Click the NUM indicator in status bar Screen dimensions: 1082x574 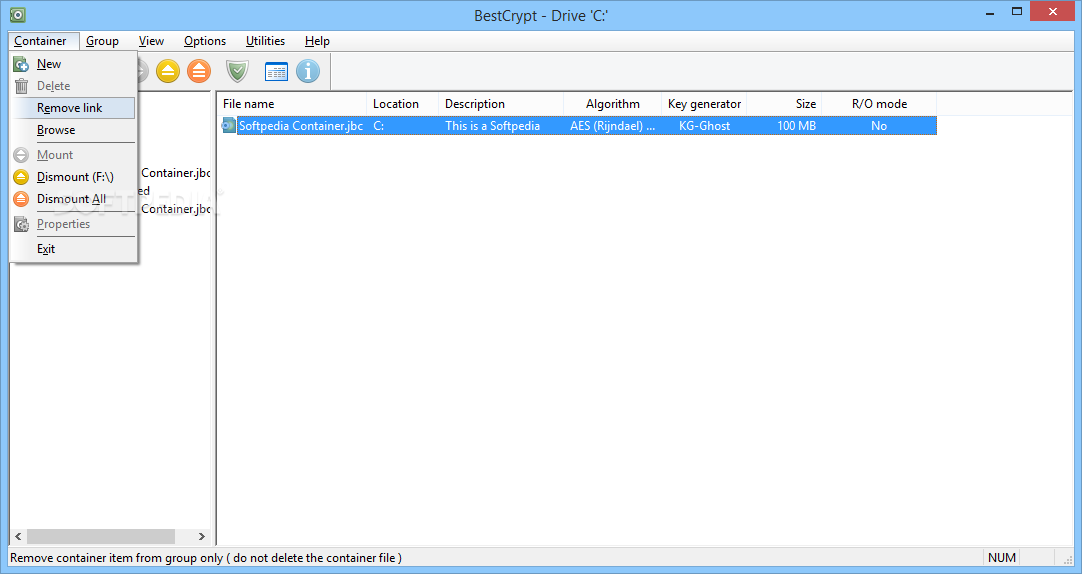tap(1001, 557)
